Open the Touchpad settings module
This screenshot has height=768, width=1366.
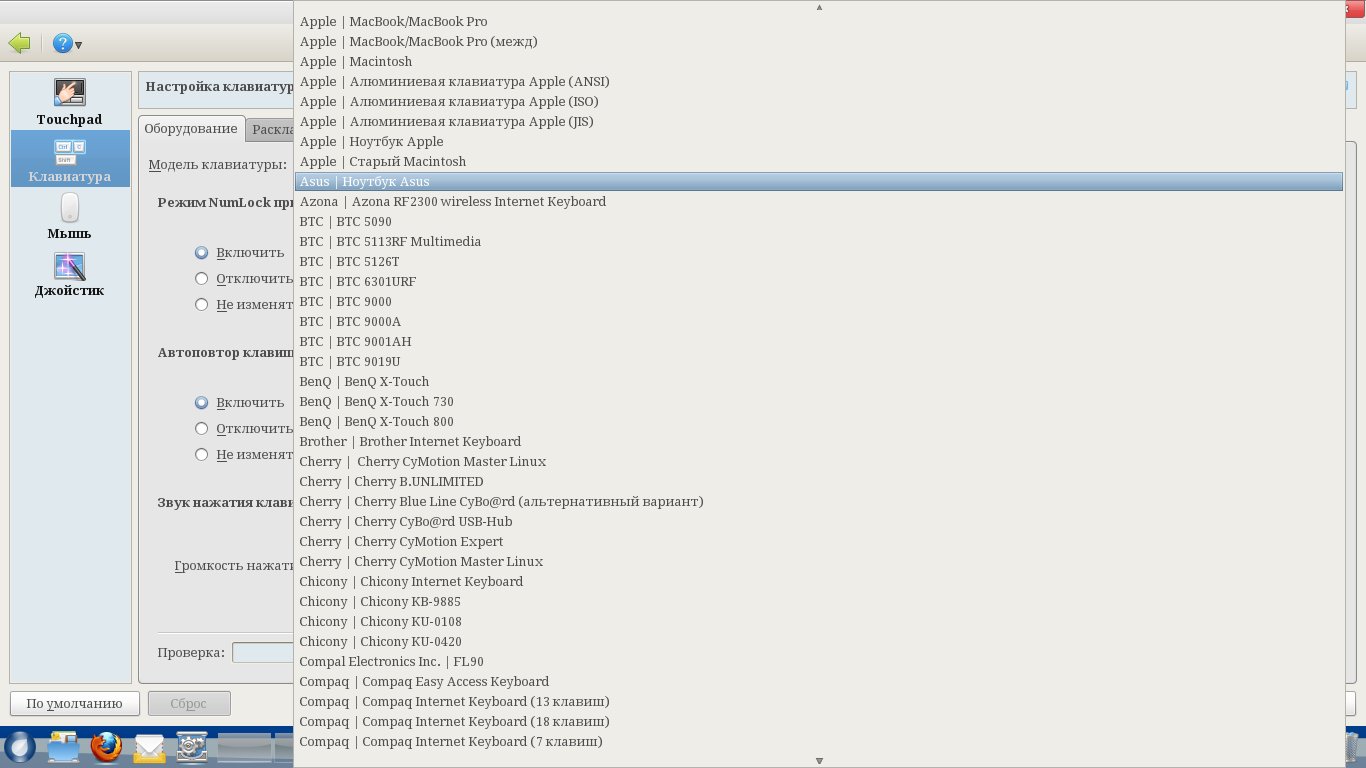[70, 102]
